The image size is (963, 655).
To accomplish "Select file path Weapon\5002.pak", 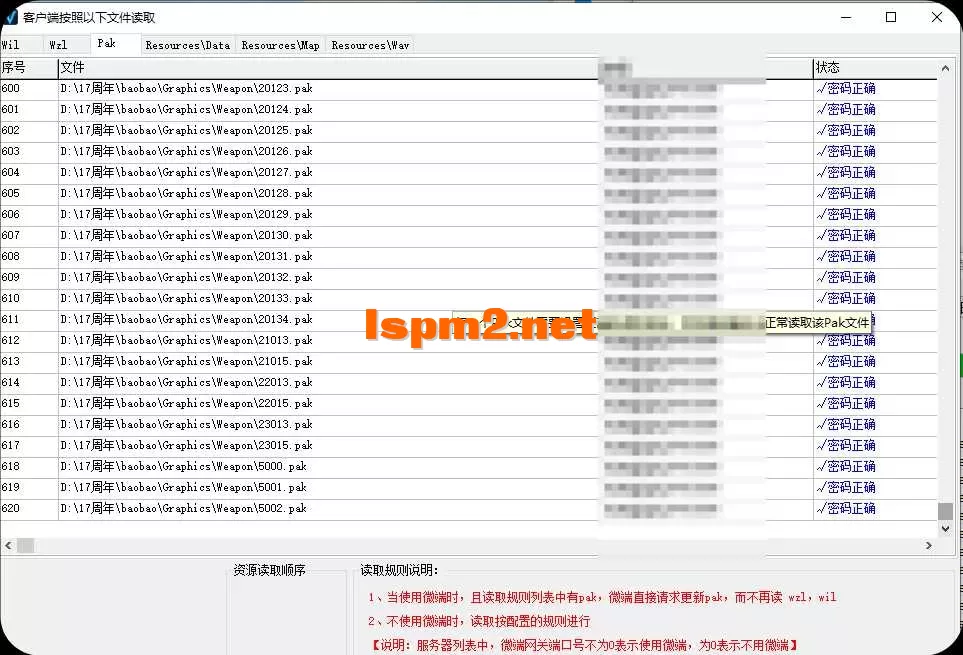I will point(184,508).
